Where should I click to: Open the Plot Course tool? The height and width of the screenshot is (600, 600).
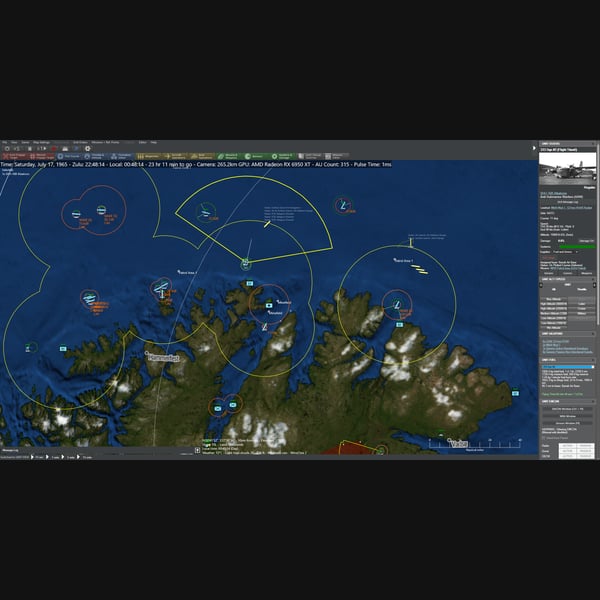tap(68, 156)
